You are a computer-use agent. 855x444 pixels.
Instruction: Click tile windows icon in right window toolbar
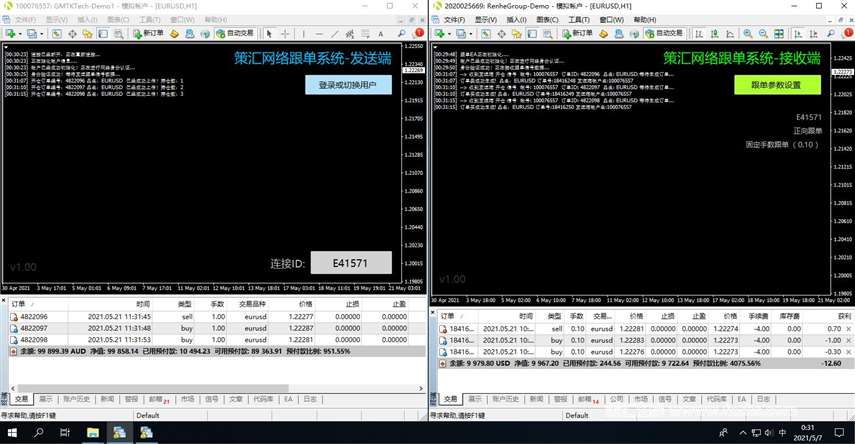pyautogui.click(x=779, y=34)
